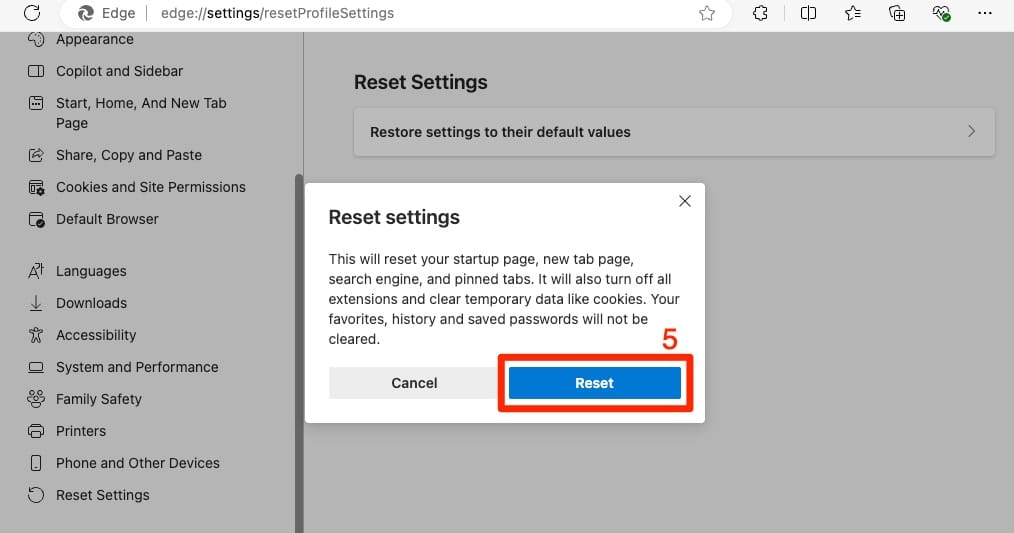Expand Restore settings to their default values
The image size is (1014, 533).
[x=674, y=132]
